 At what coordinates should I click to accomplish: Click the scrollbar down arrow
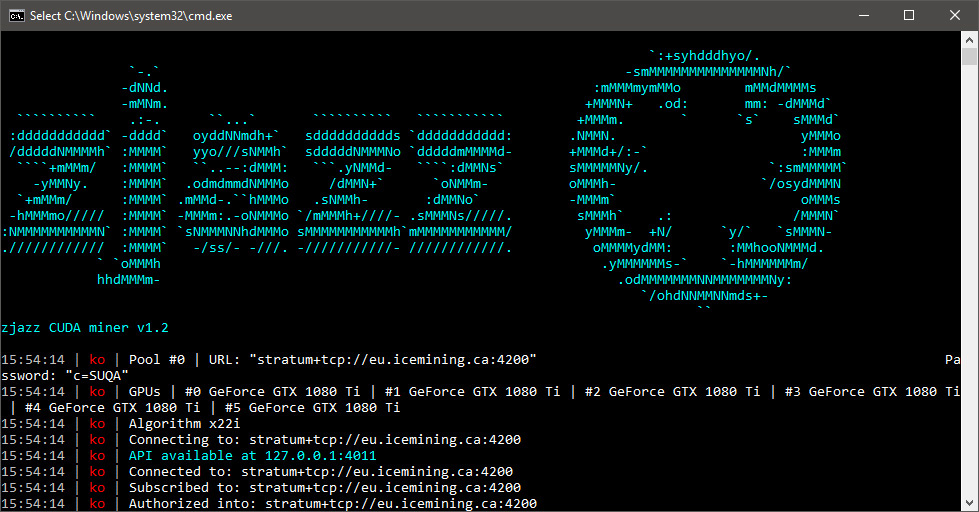[970, 503]
